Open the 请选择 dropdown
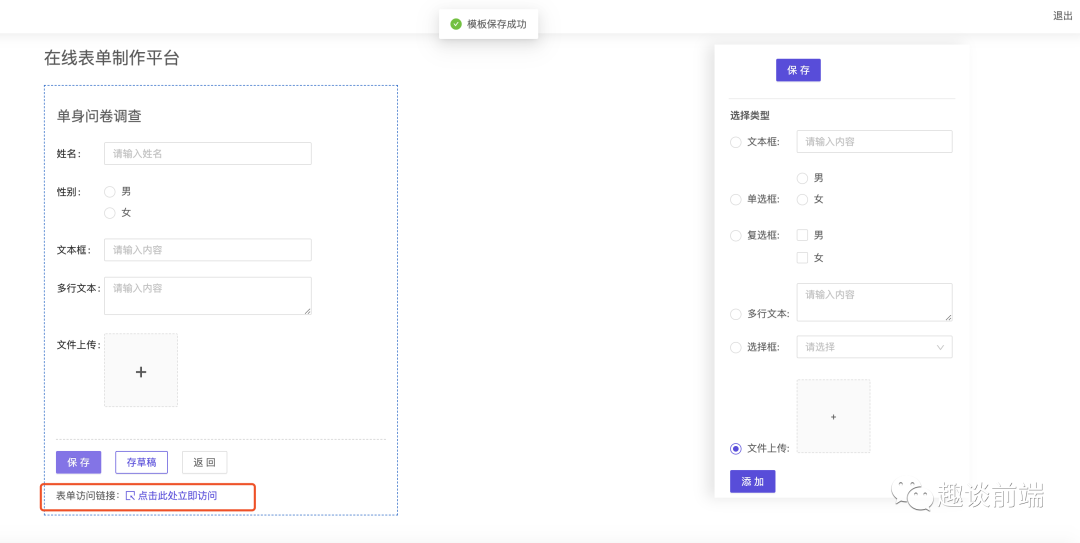Viewport: 1080px width, 543px height. point(874,347)
